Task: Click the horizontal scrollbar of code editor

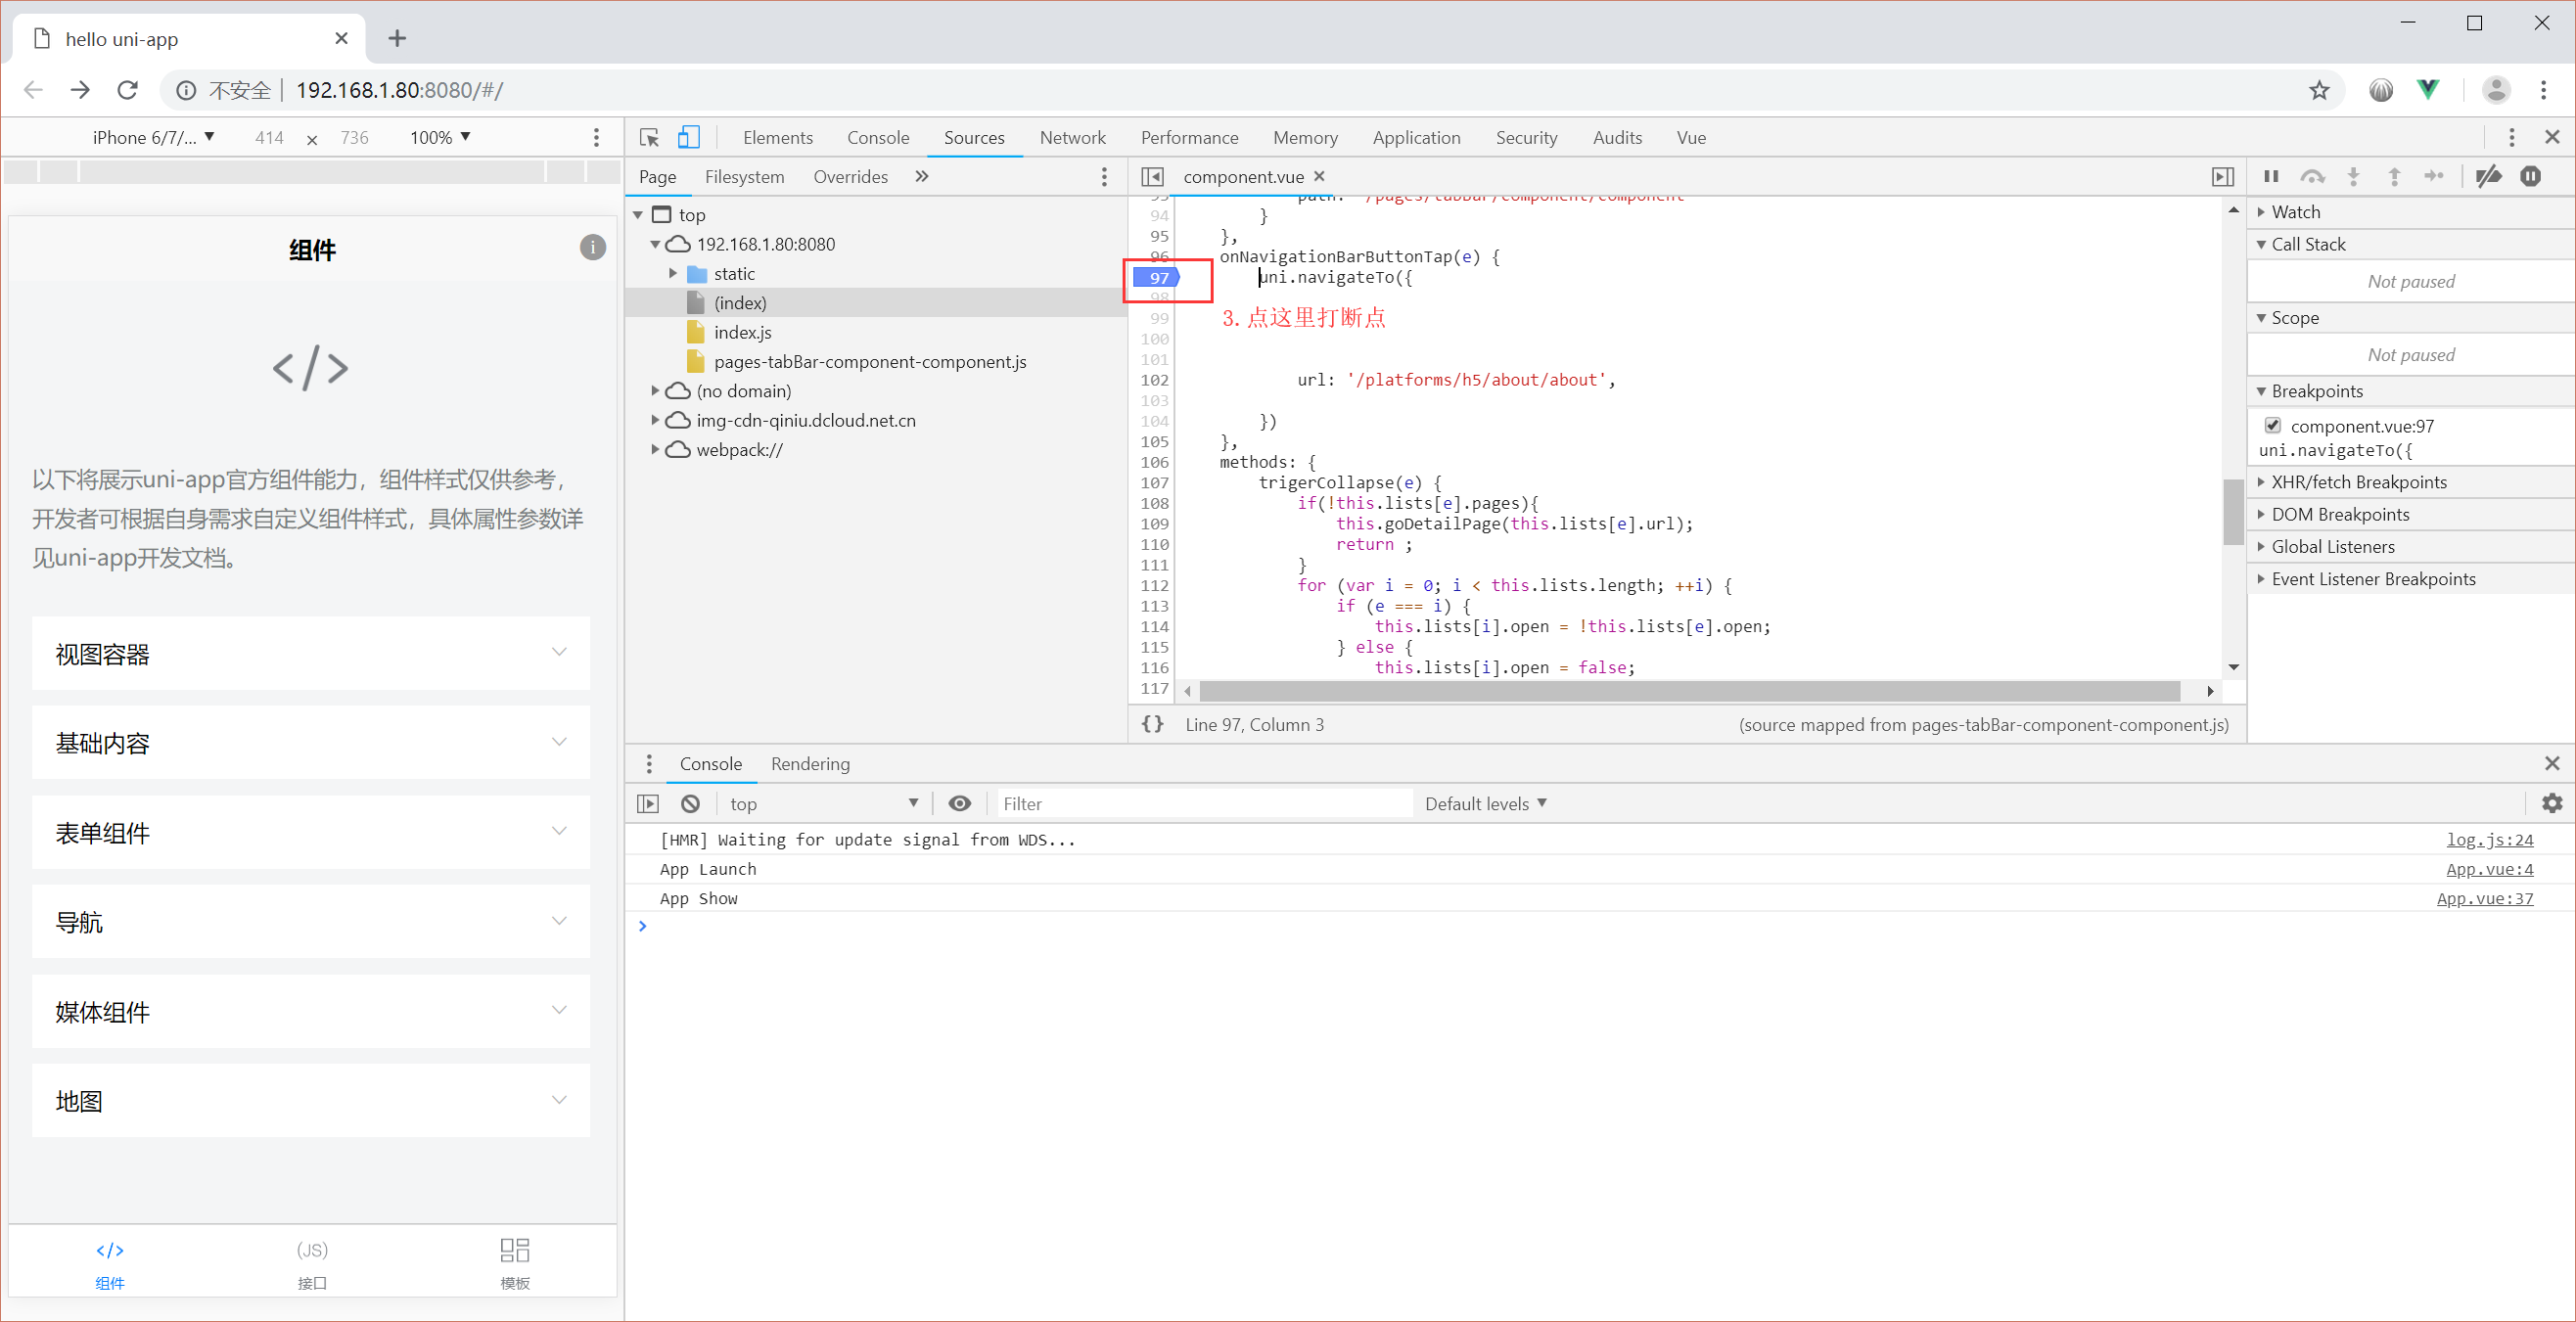Action: [x=1688, y=691]
